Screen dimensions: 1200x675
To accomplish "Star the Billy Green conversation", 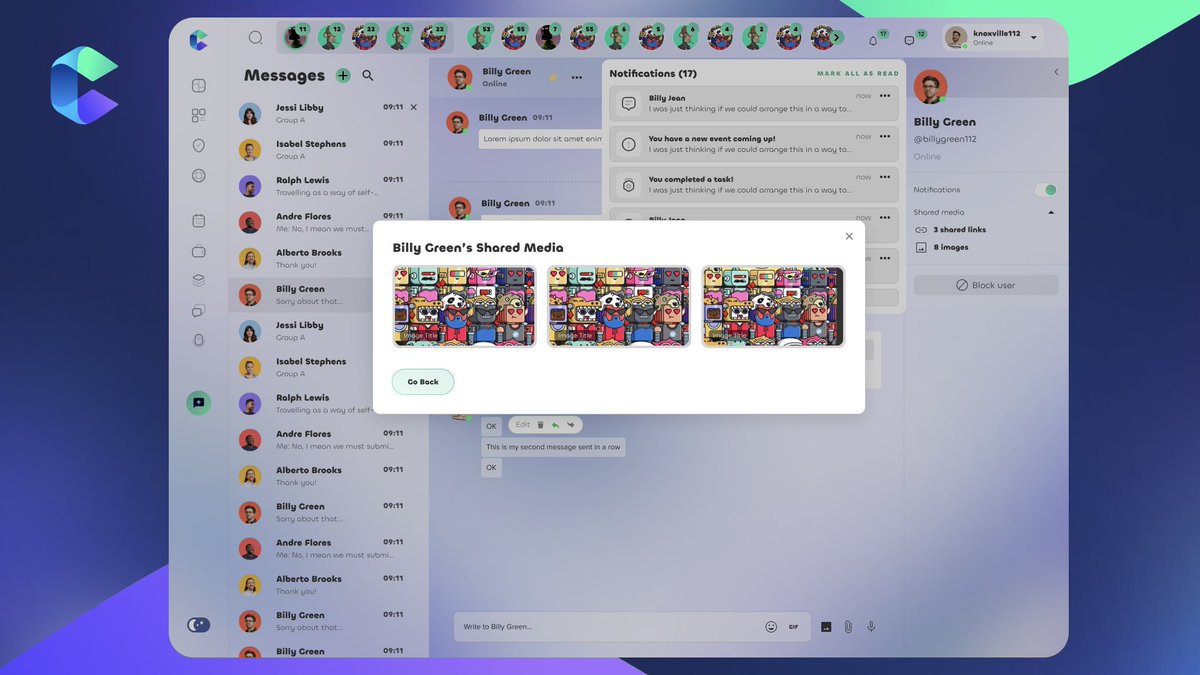I will point(551,76).
